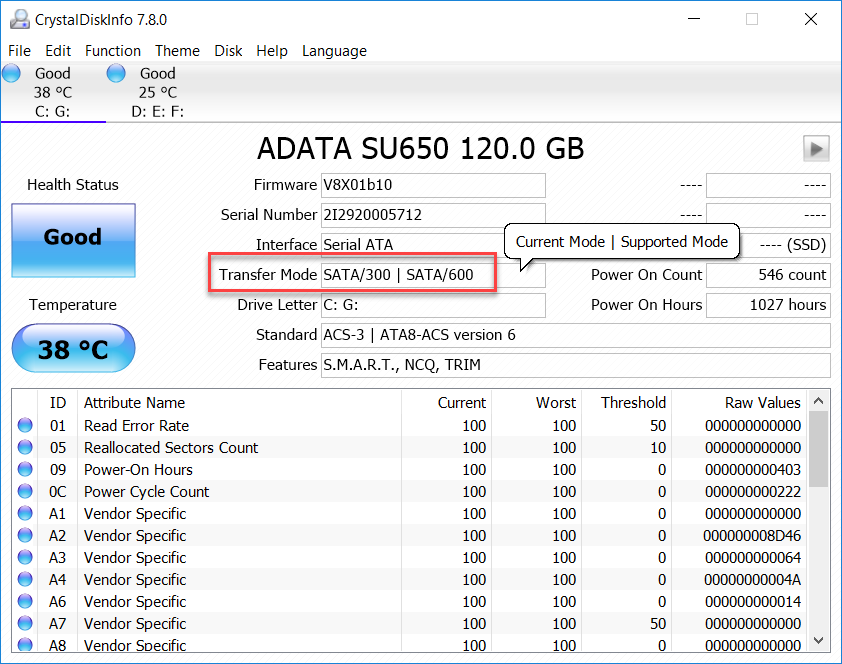The height and width of the screenshot is (664, 842).
Task: Click the Firmware value field
Action: pyautogui.click(x=432, y=185)
